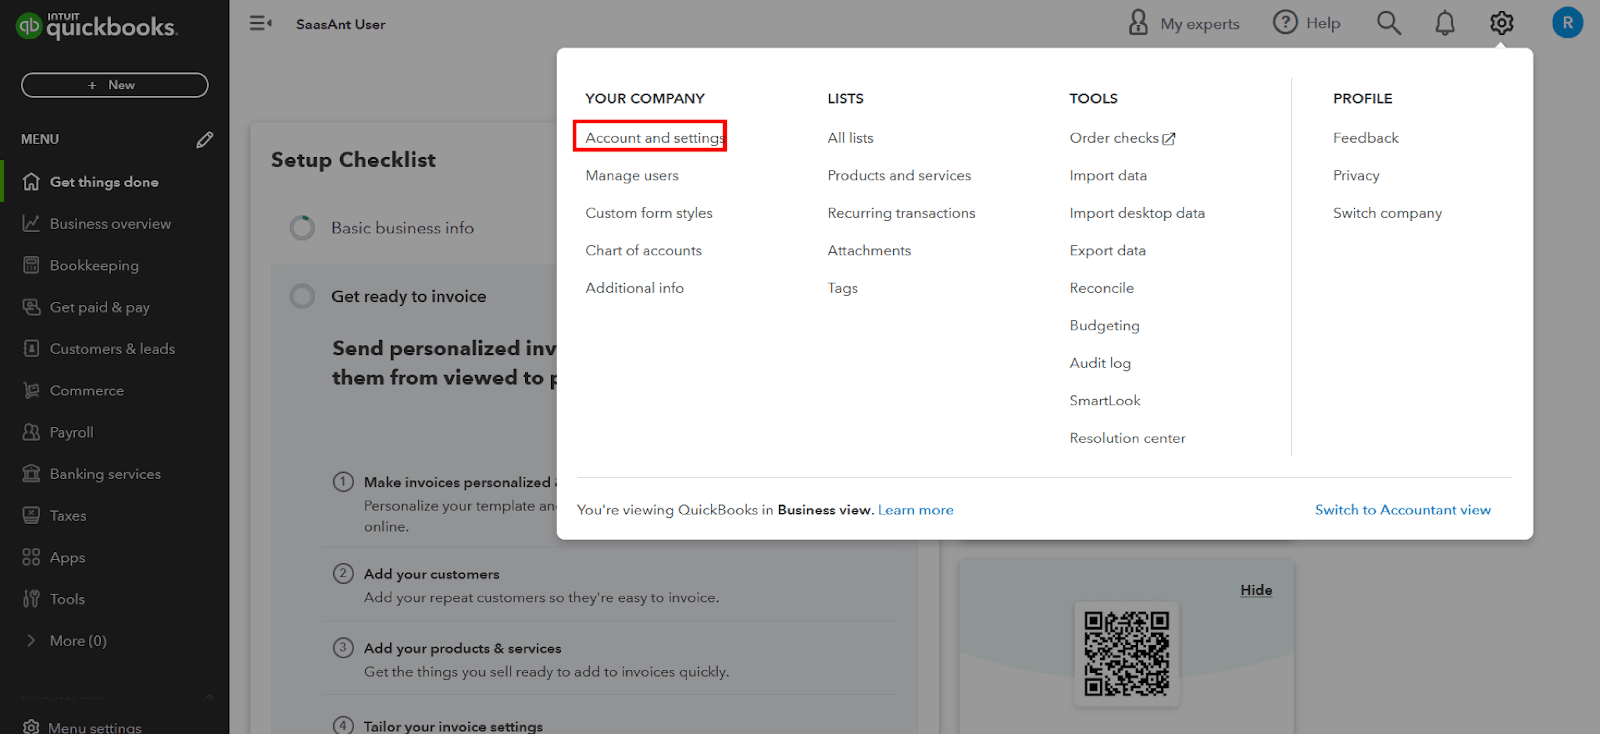Click the Apps grid icon

31,557
